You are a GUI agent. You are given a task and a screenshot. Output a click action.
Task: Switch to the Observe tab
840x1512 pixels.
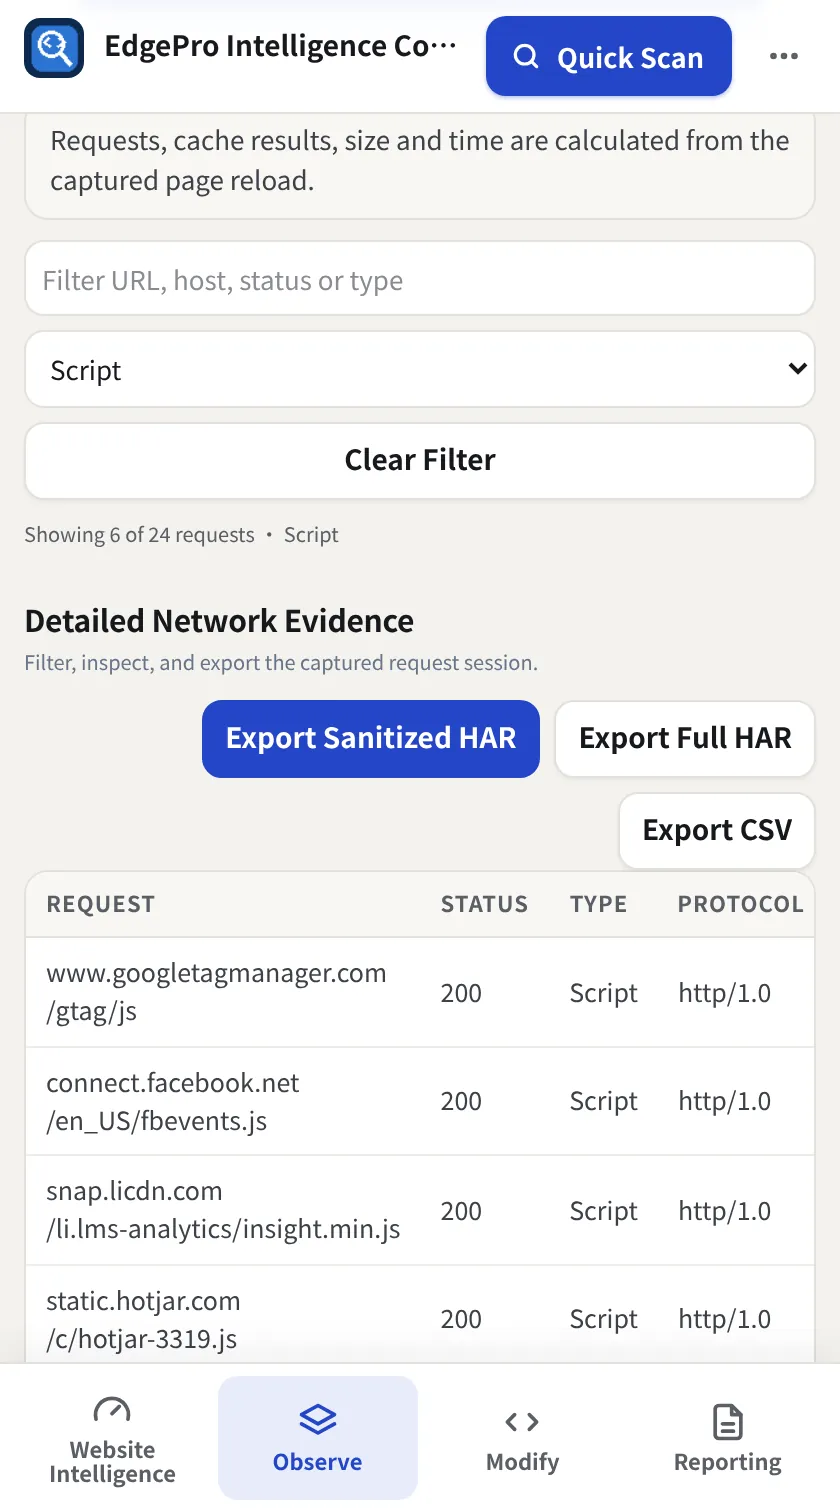(318, 1438)
